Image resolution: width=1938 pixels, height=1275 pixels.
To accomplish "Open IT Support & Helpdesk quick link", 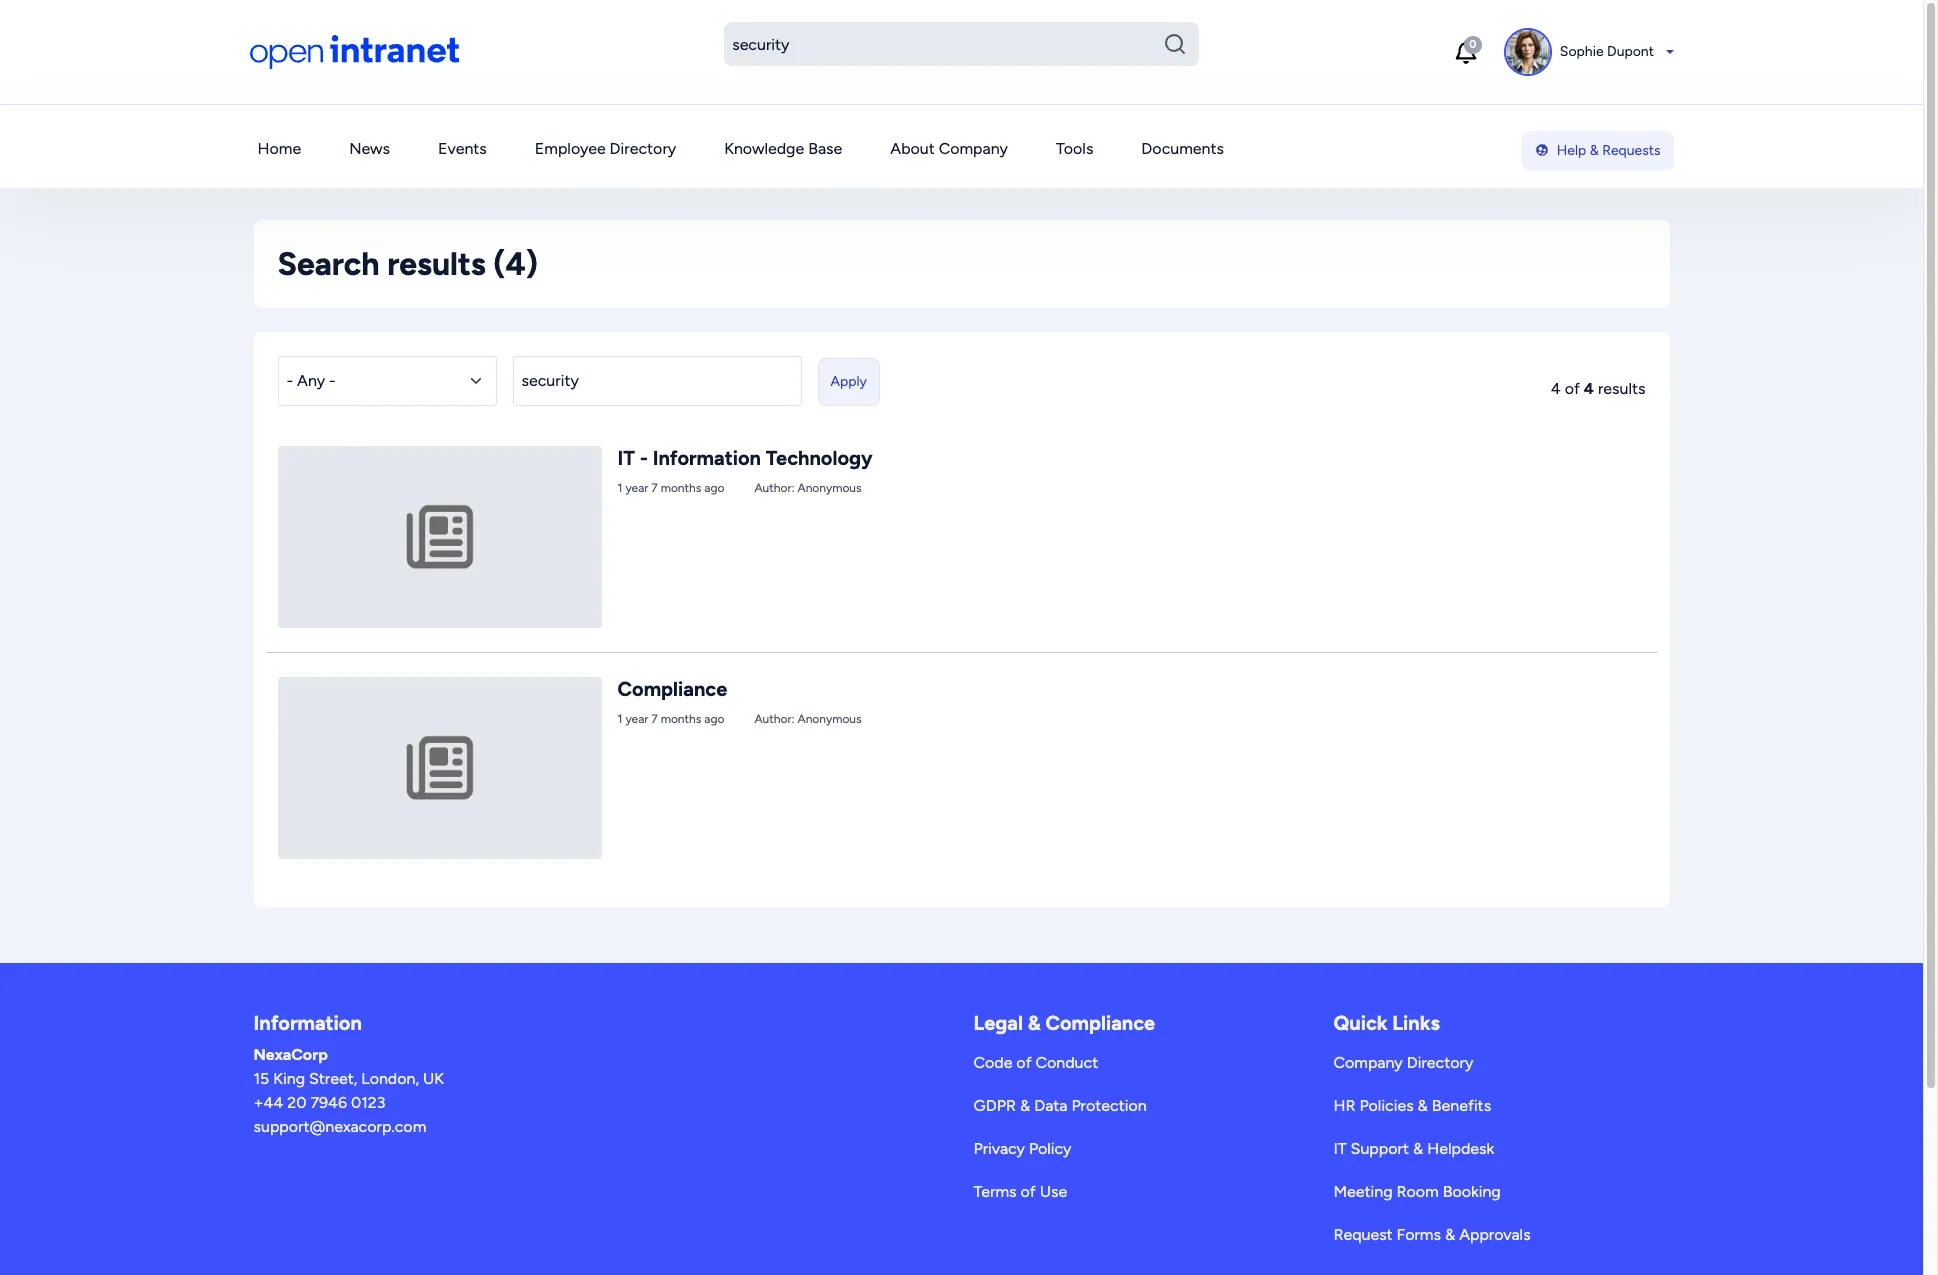I will click(x=1413, y=1149).
